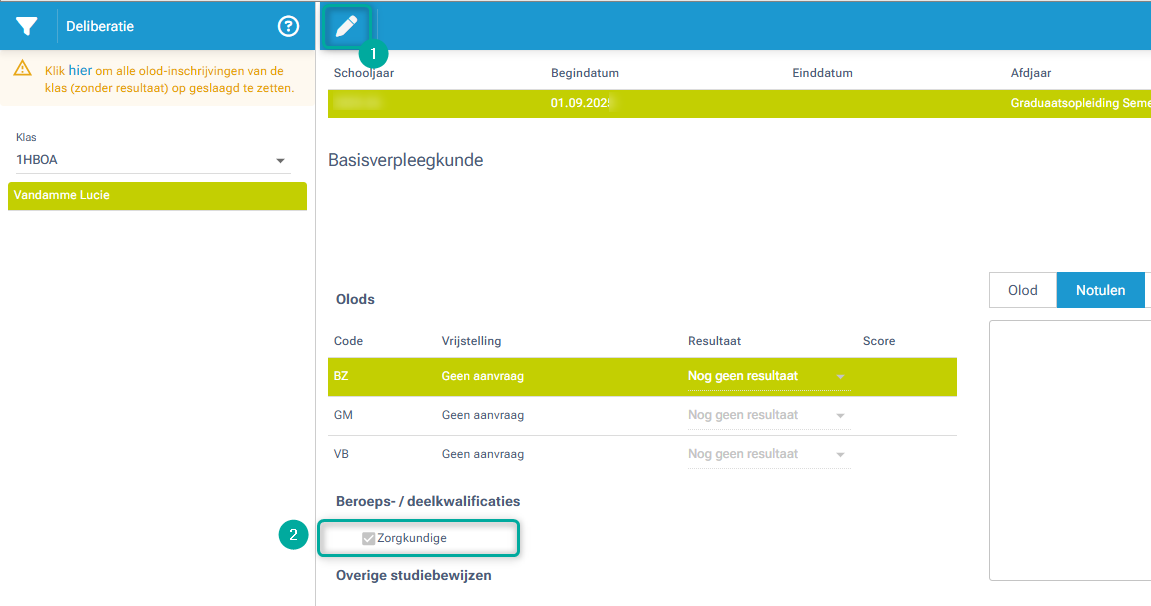Select the VB olod row
Image resolution: width=1151 pixels, height=606 pixels.
click(380, 454)
